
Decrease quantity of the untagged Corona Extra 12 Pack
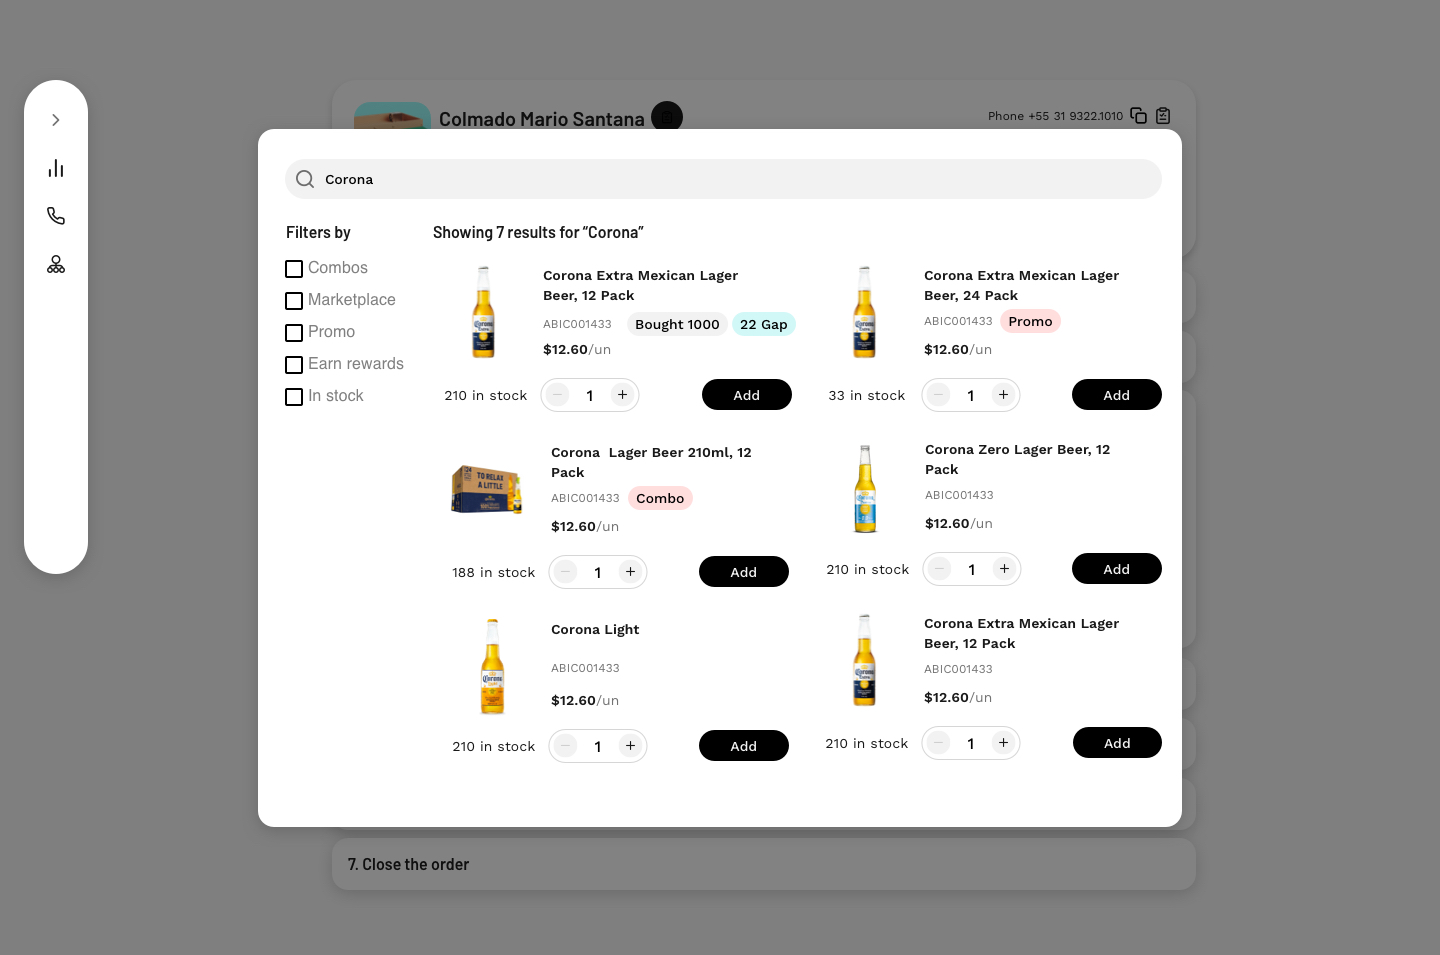coord(939,743)
